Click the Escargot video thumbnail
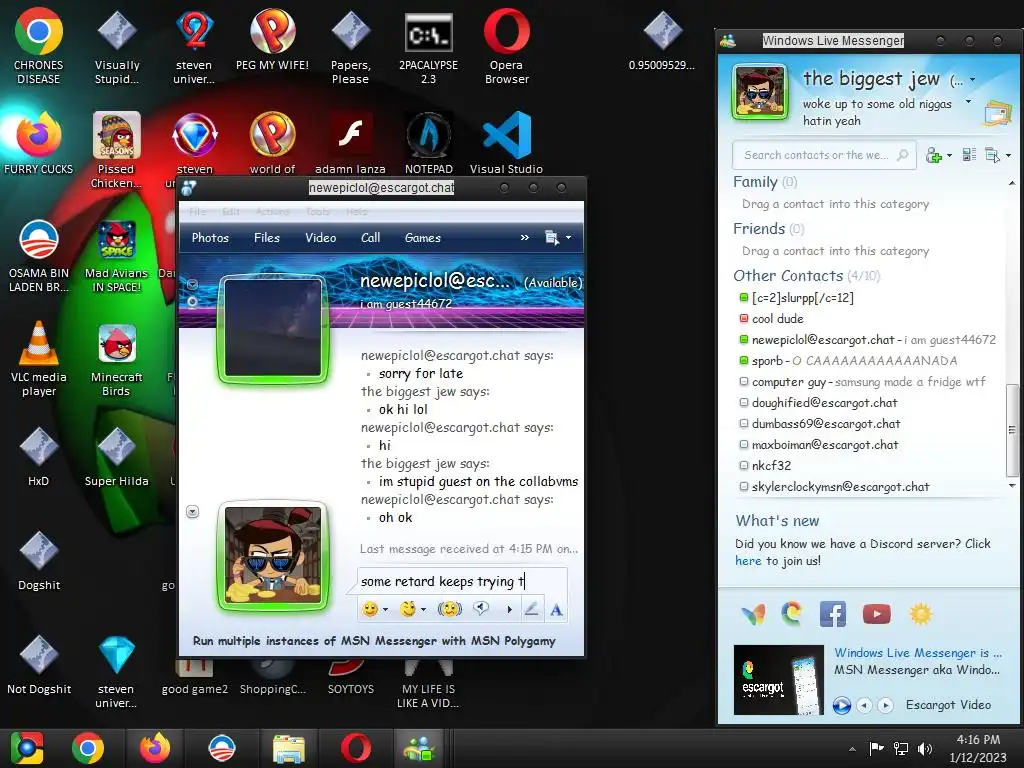1024x768 pixels. coord(778,680)
